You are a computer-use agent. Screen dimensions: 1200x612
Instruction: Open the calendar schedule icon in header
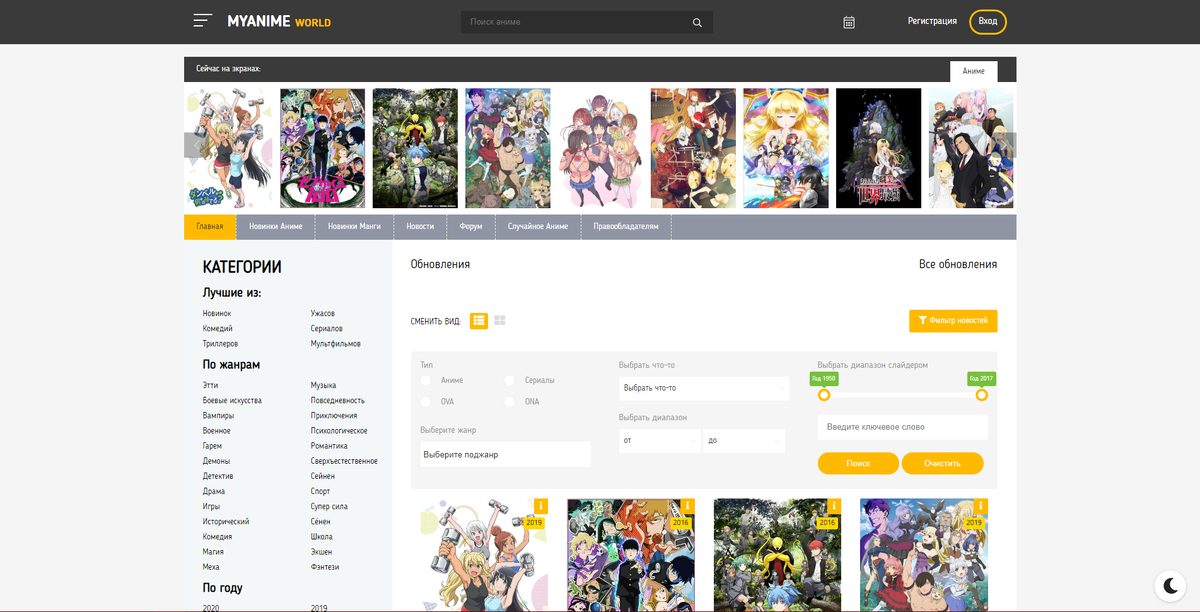848,21
